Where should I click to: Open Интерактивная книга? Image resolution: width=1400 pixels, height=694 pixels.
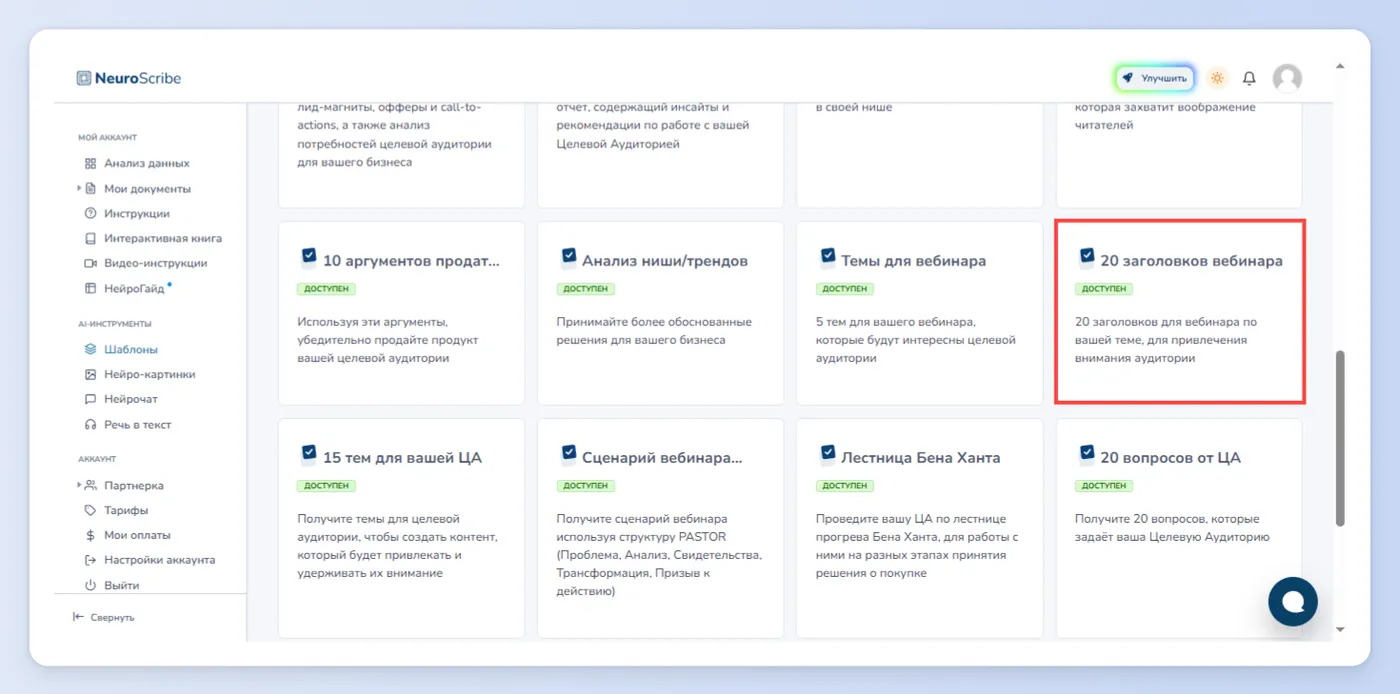pyautogui.click(x=163, y=238)
